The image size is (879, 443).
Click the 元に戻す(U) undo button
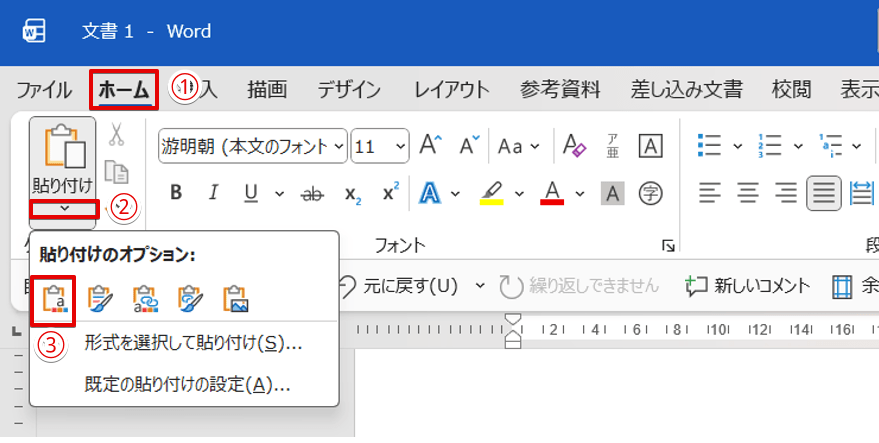(399, 286)
